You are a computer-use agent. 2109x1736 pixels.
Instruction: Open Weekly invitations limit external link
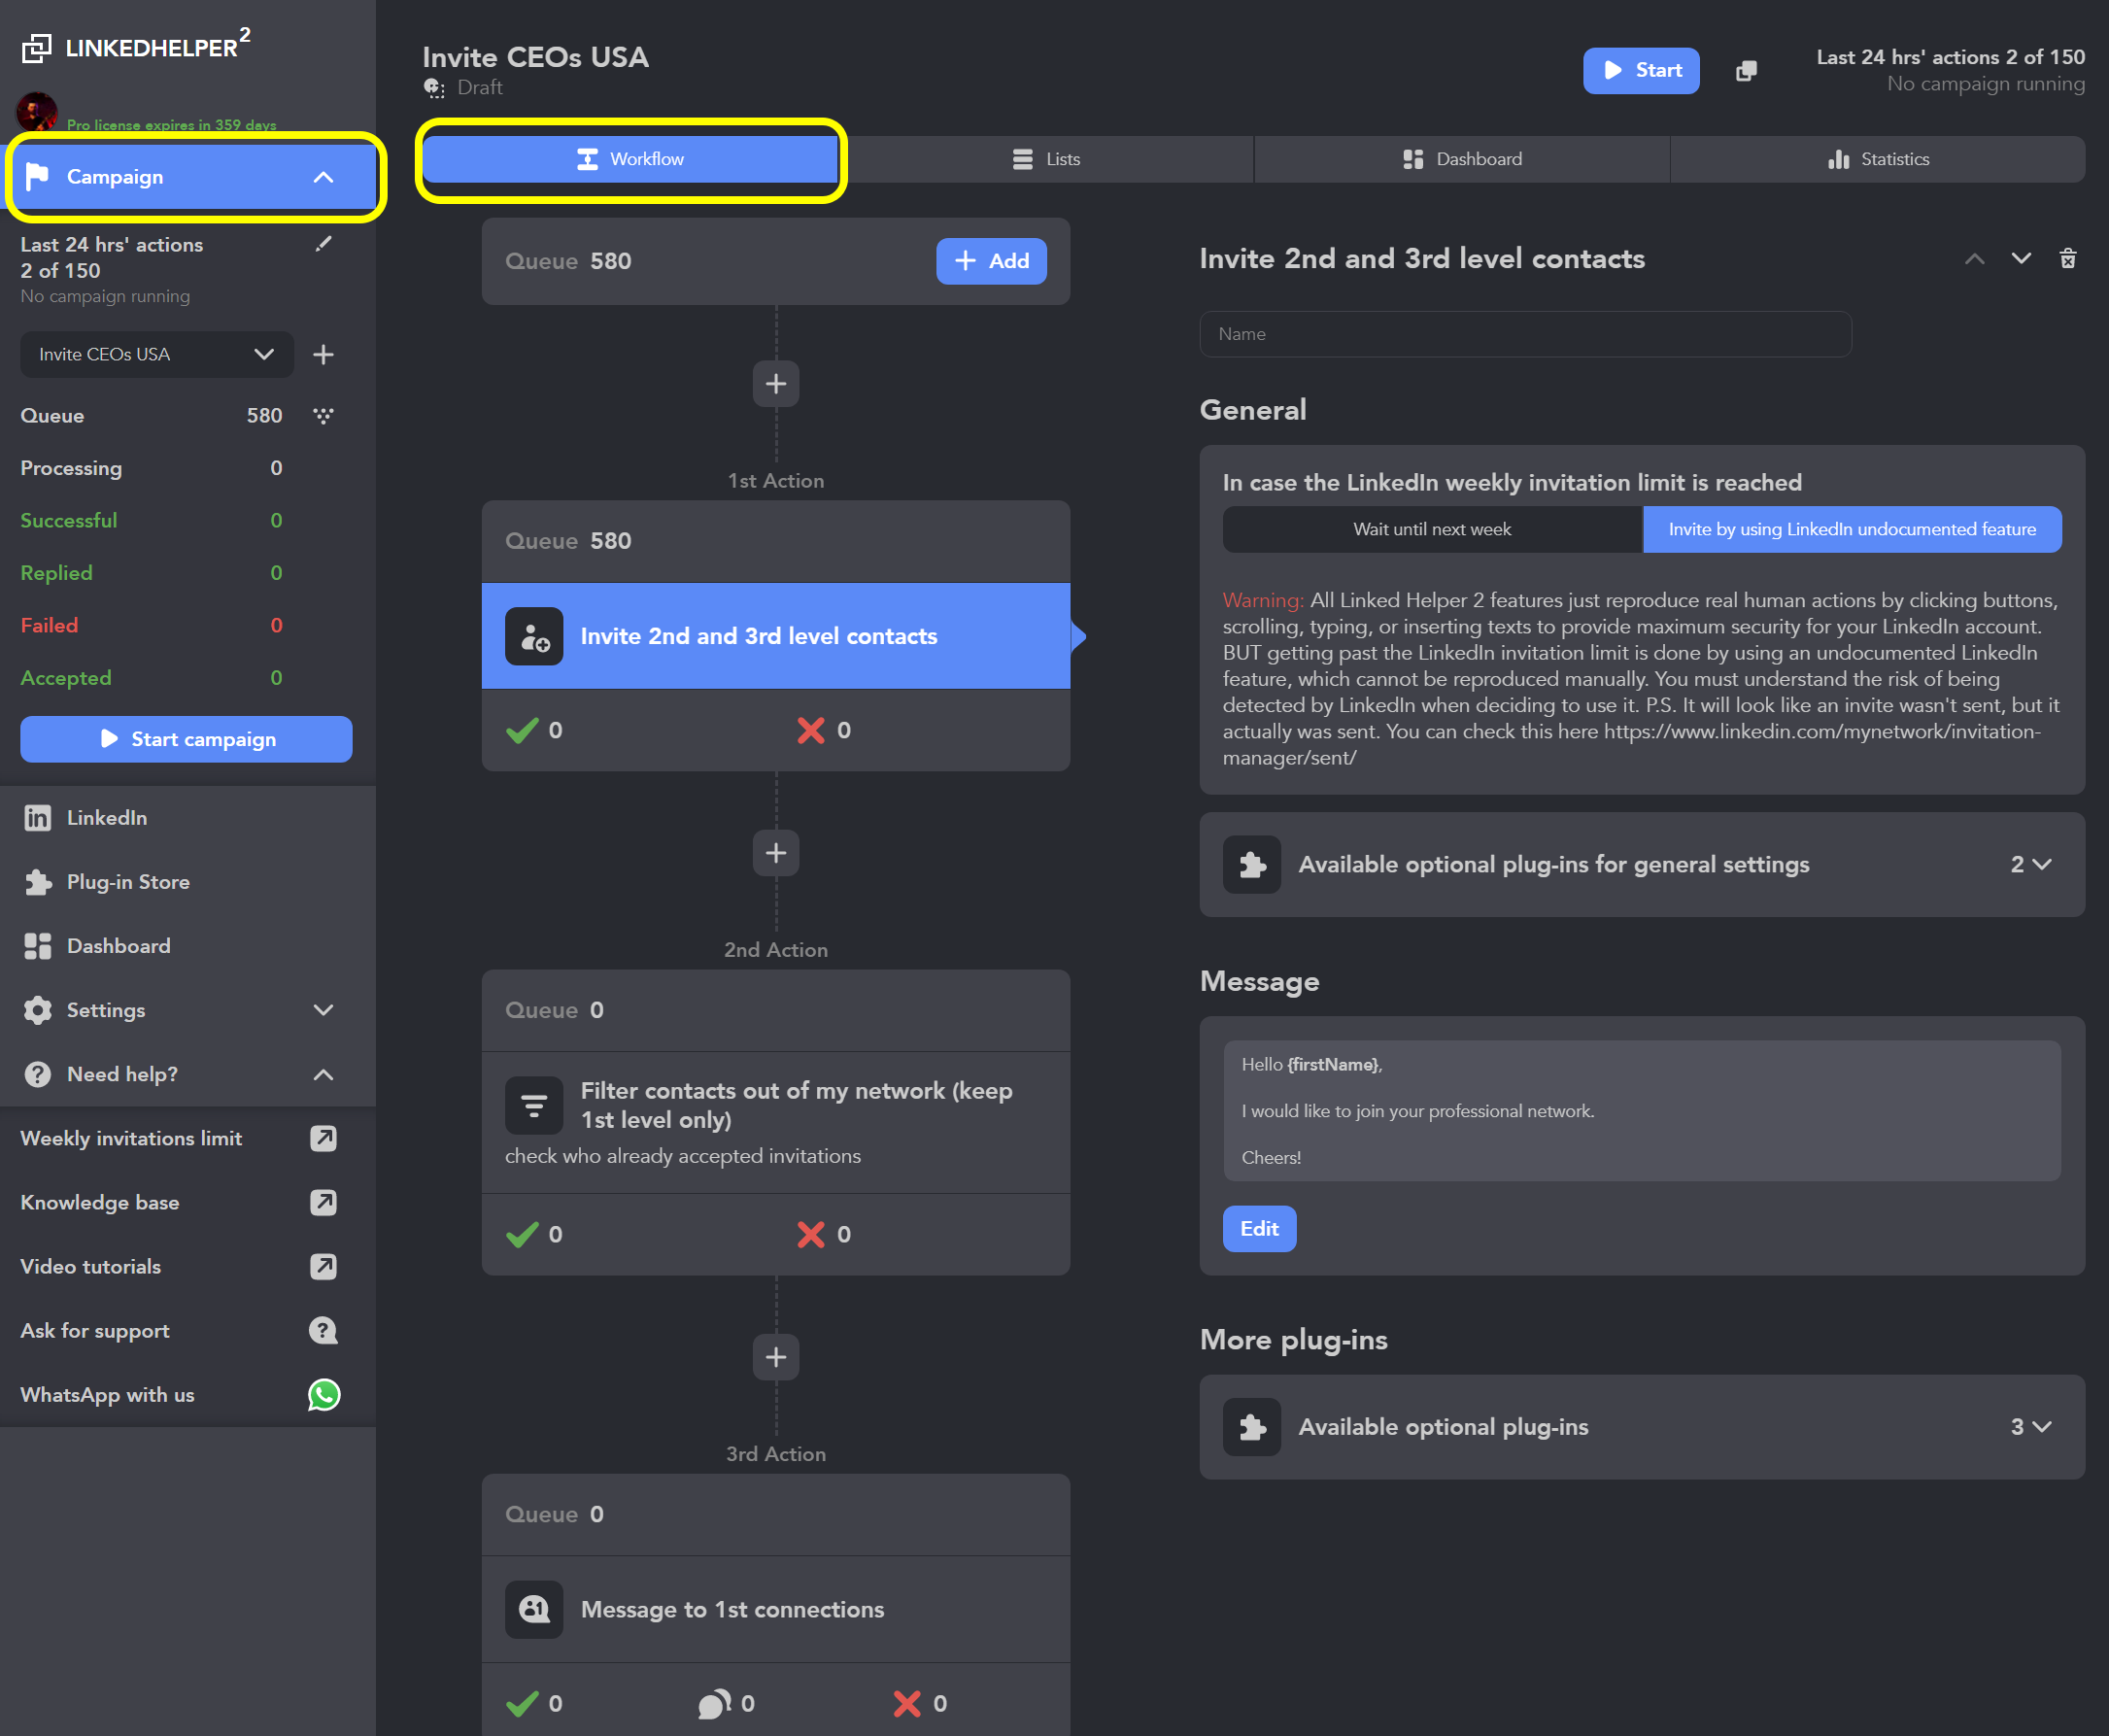323,1138
